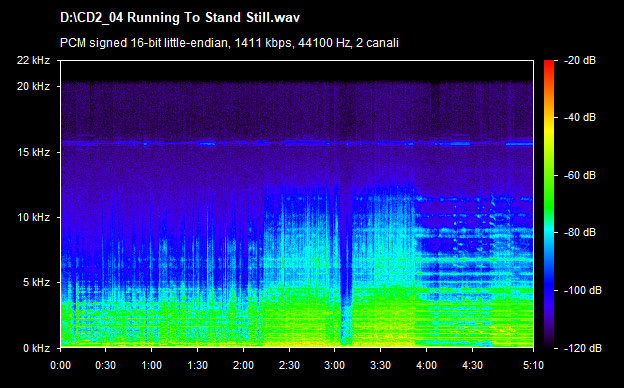Click the '10 kHz' frequency axis label
The image size is (624, 388).
coord(33,217)
